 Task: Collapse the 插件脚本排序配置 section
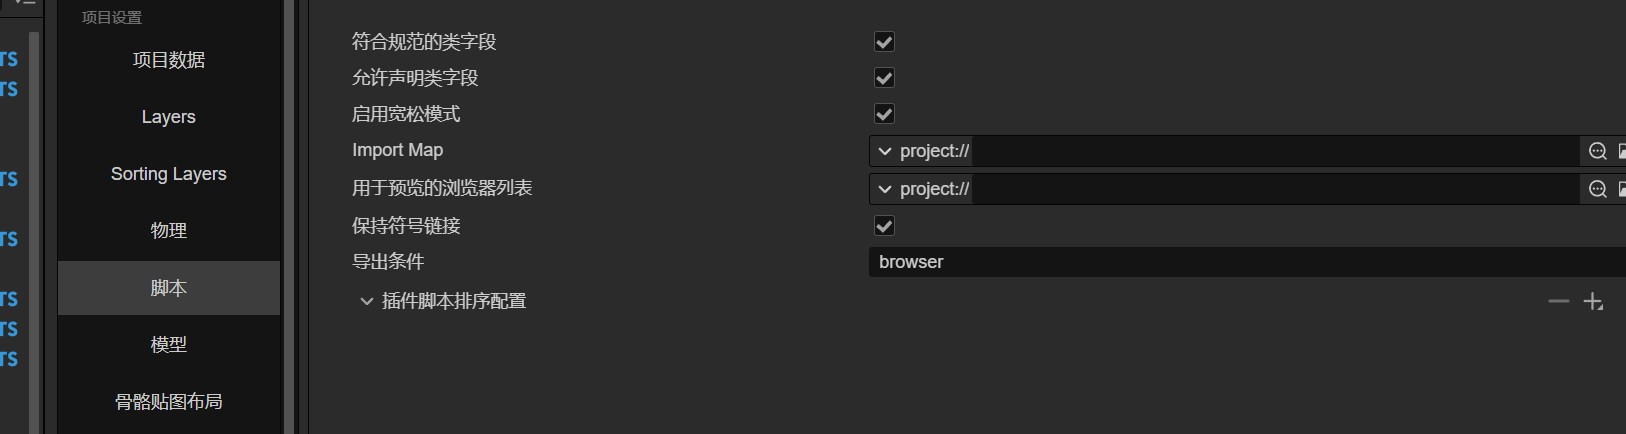(366, 301)
